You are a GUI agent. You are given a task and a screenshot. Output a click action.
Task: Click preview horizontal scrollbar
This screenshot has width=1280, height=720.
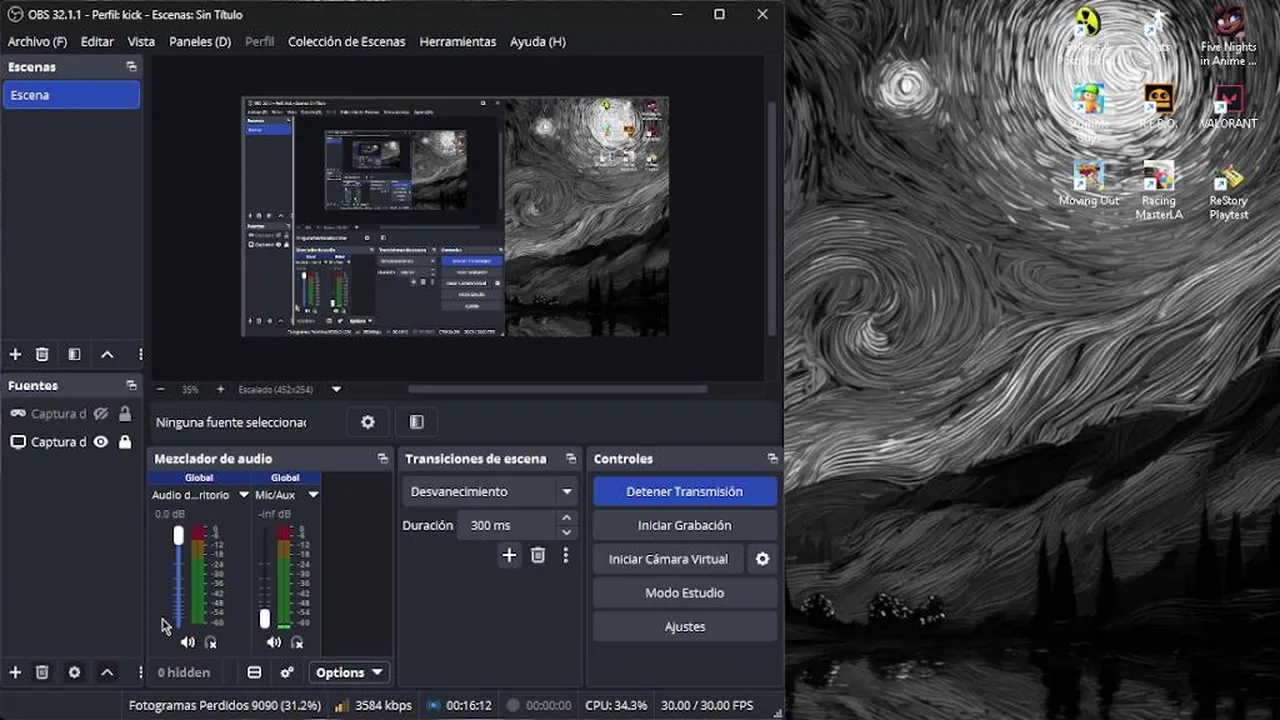pos(557,389)
